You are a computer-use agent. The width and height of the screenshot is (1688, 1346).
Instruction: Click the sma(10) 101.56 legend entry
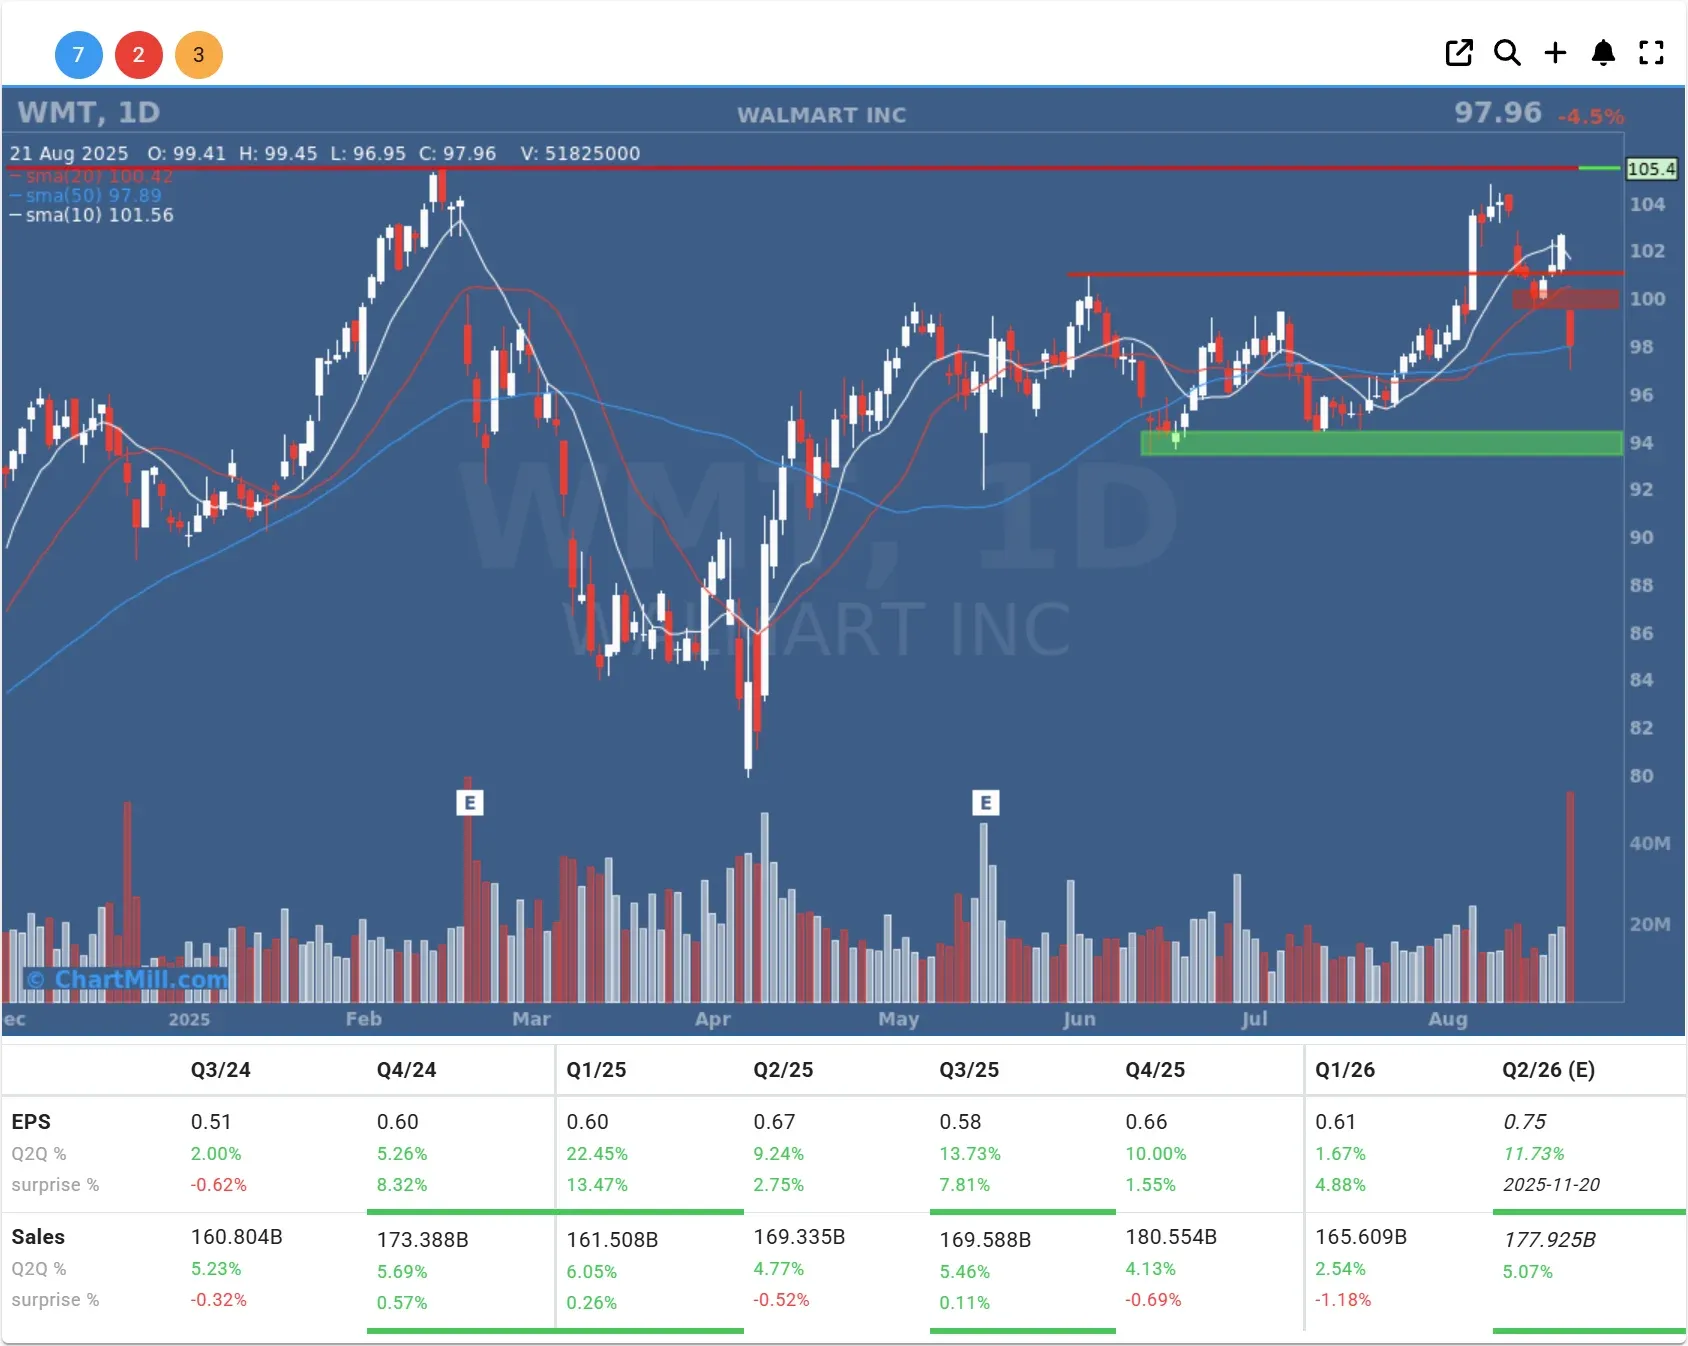[x=92, y=215]
